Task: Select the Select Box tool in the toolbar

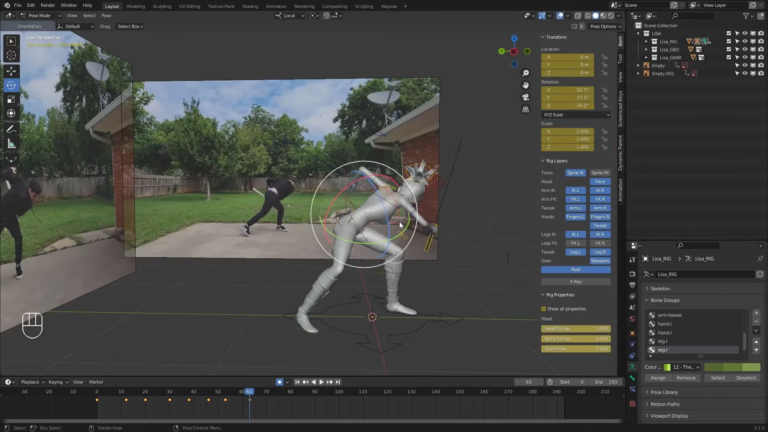Action: [11, 41]
